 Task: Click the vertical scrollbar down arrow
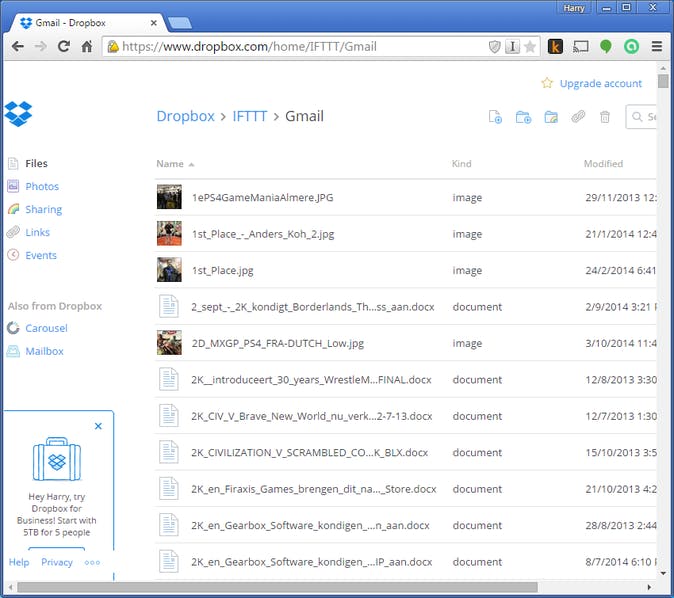[x=663, y=573]
